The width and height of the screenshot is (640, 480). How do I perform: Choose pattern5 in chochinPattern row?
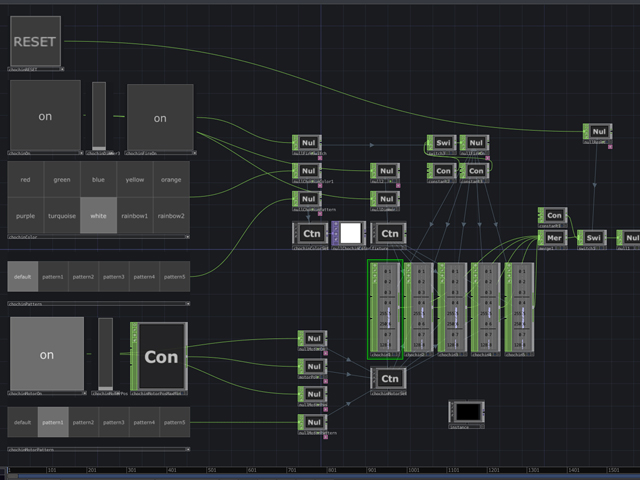pyautogui.click(x=175, y=276)
